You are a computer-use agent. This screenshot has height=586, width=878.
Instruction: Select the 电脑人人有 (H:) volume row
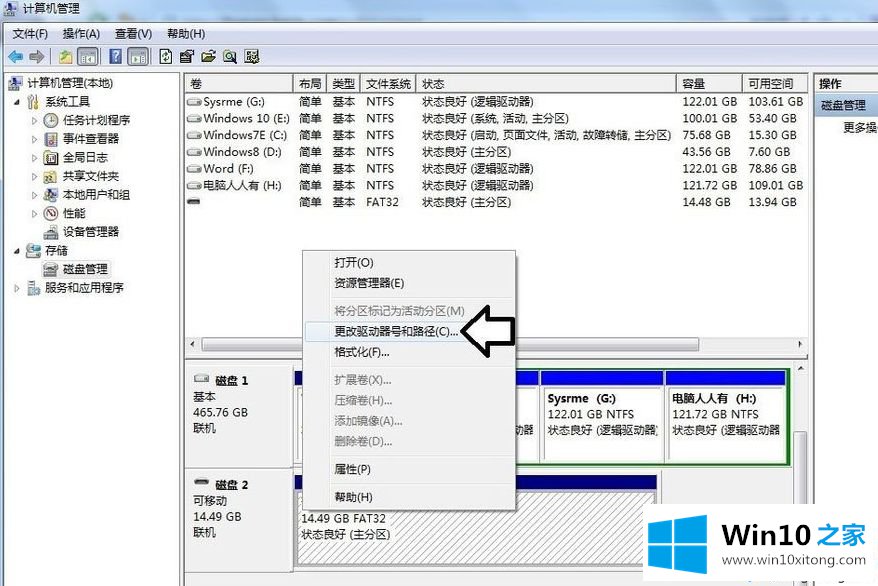(x=496, y=185)
